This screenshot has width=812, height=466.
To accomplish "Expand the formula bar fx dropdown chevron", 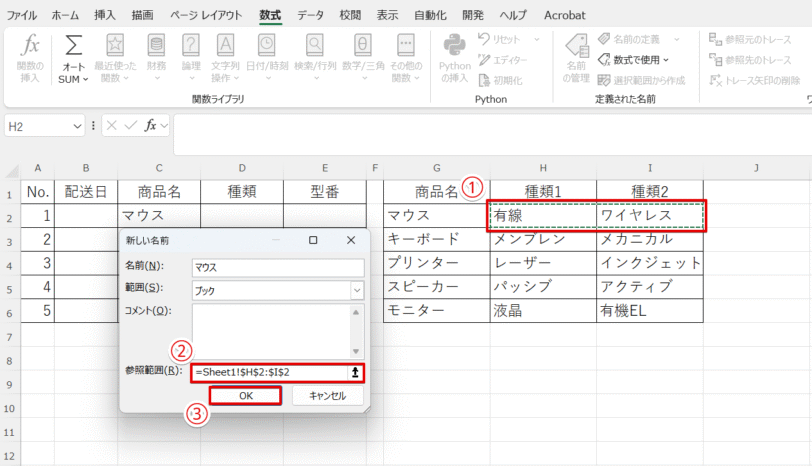I will [x=164, y=126].
